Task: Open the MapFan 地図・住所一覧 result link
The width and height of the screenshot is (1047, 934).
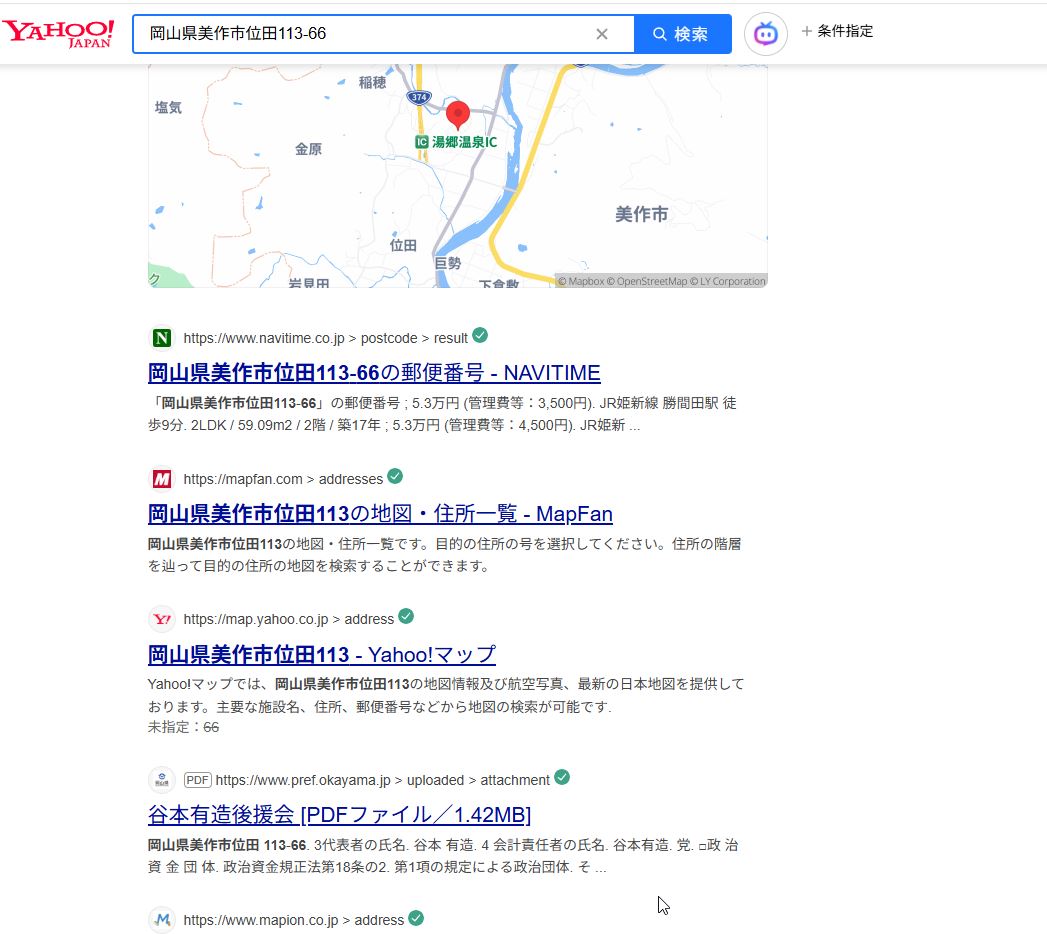Action: (x=380, y=514)
